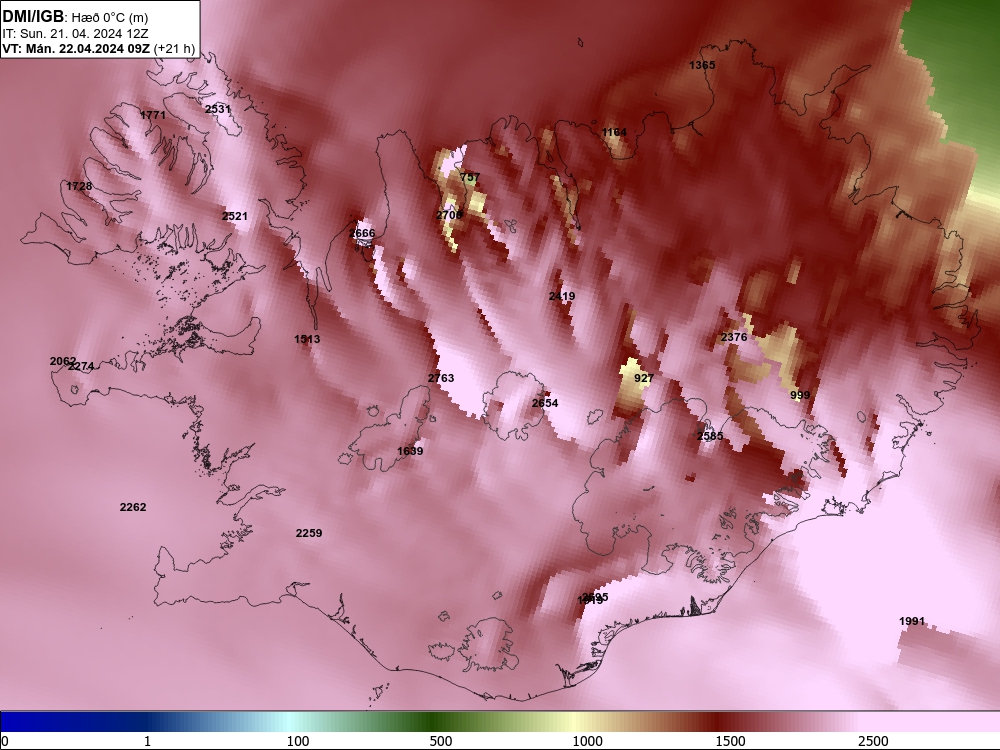Click the 2666 height label
Viewport: 1000px width, 750px height.
[362, 233]
